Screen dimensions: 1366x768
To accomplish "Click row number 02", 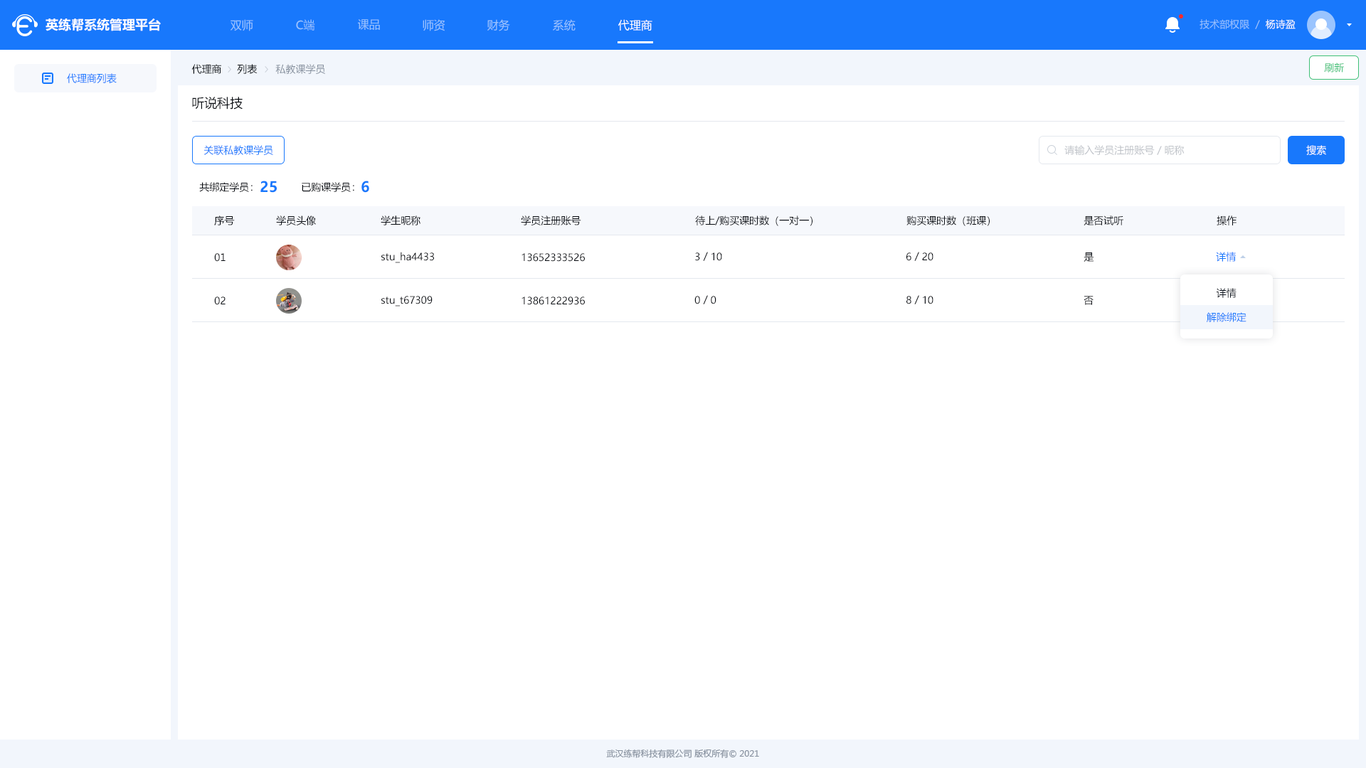I will click(220, 300).
